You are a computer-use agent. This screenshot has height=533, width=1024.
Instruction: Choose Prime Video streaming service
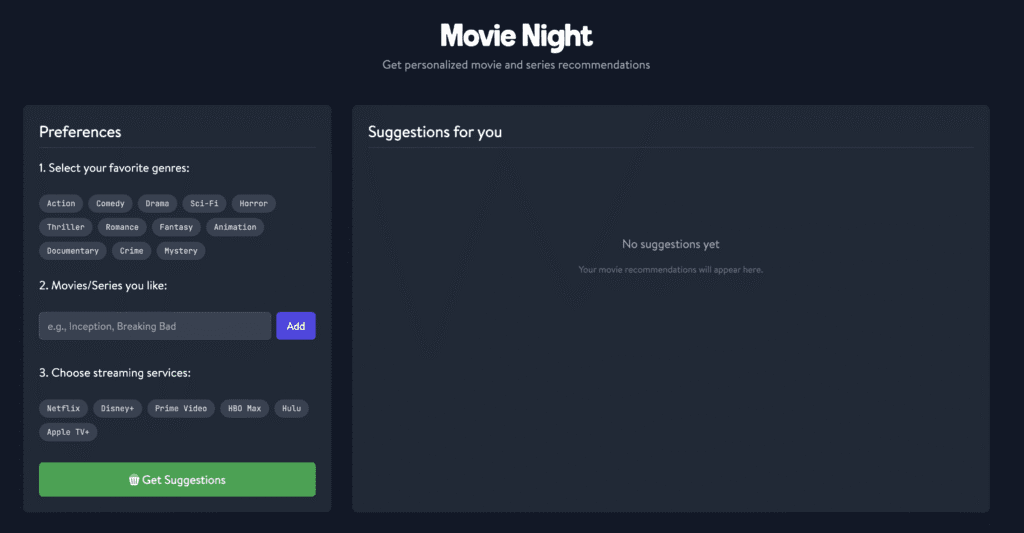pyautogui.click(x=181, y=408)
